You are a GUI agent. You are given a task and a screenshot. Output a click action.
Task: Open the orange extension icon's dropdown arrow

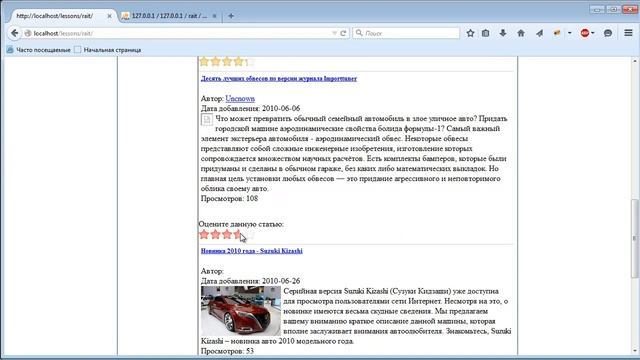coord(569,33)
